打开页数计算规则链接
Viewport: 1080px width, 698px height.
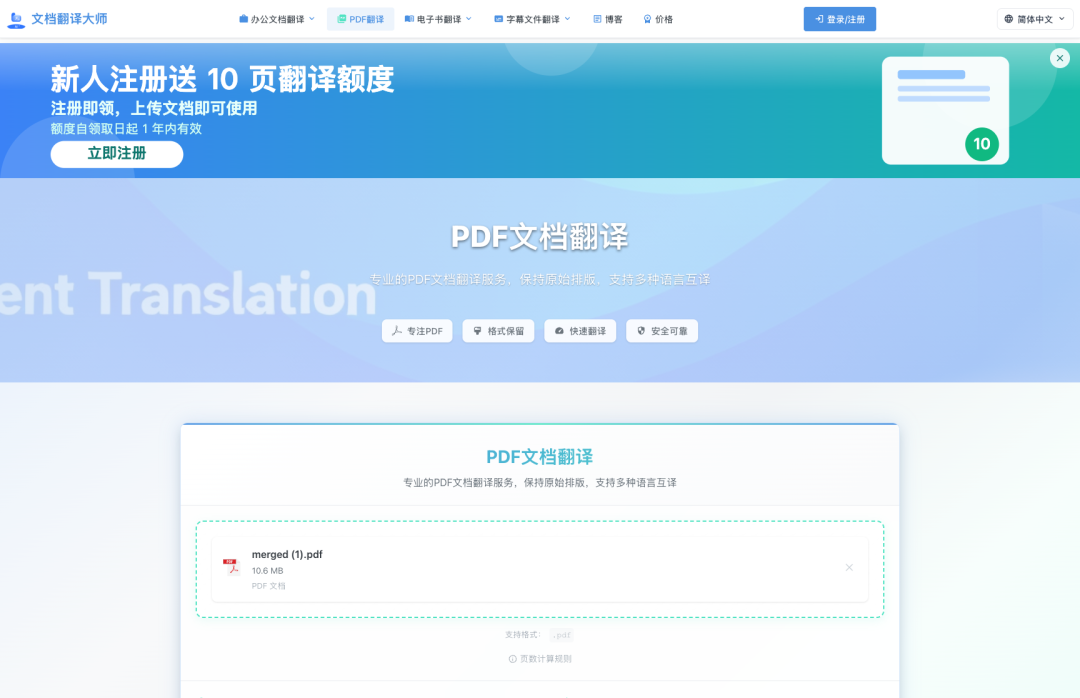[x=547, y=659]
